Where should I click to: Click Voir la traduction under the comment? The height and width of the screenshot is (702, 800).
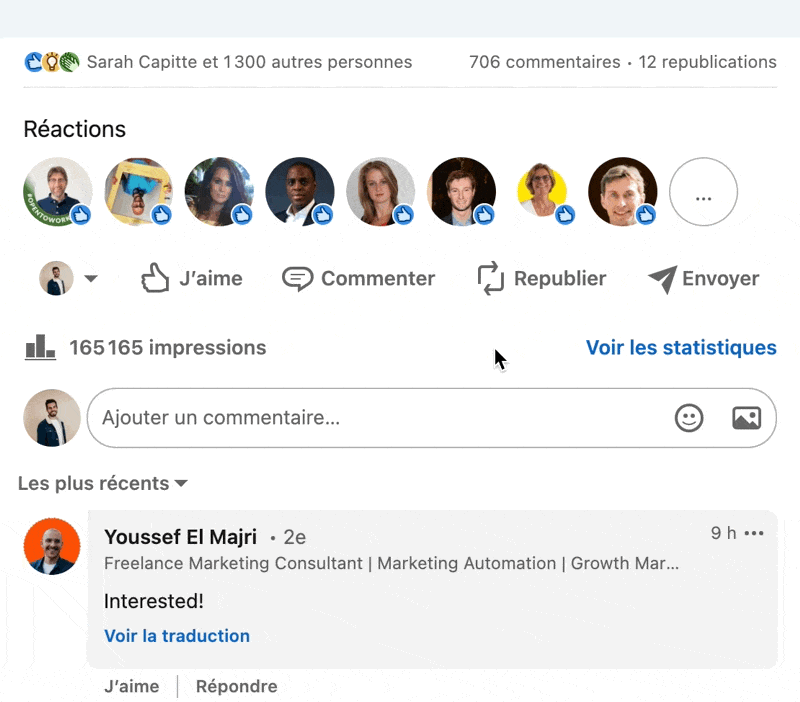click(177, 636)
